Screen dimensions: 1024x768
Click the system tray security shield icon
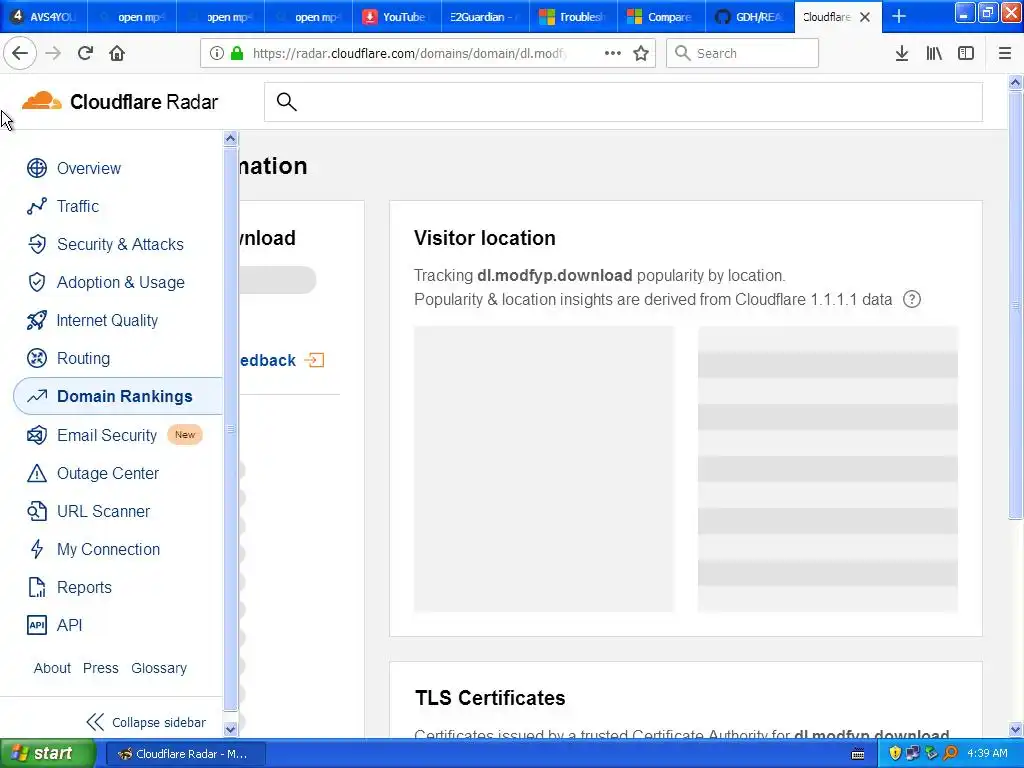(x=895, y=754)
